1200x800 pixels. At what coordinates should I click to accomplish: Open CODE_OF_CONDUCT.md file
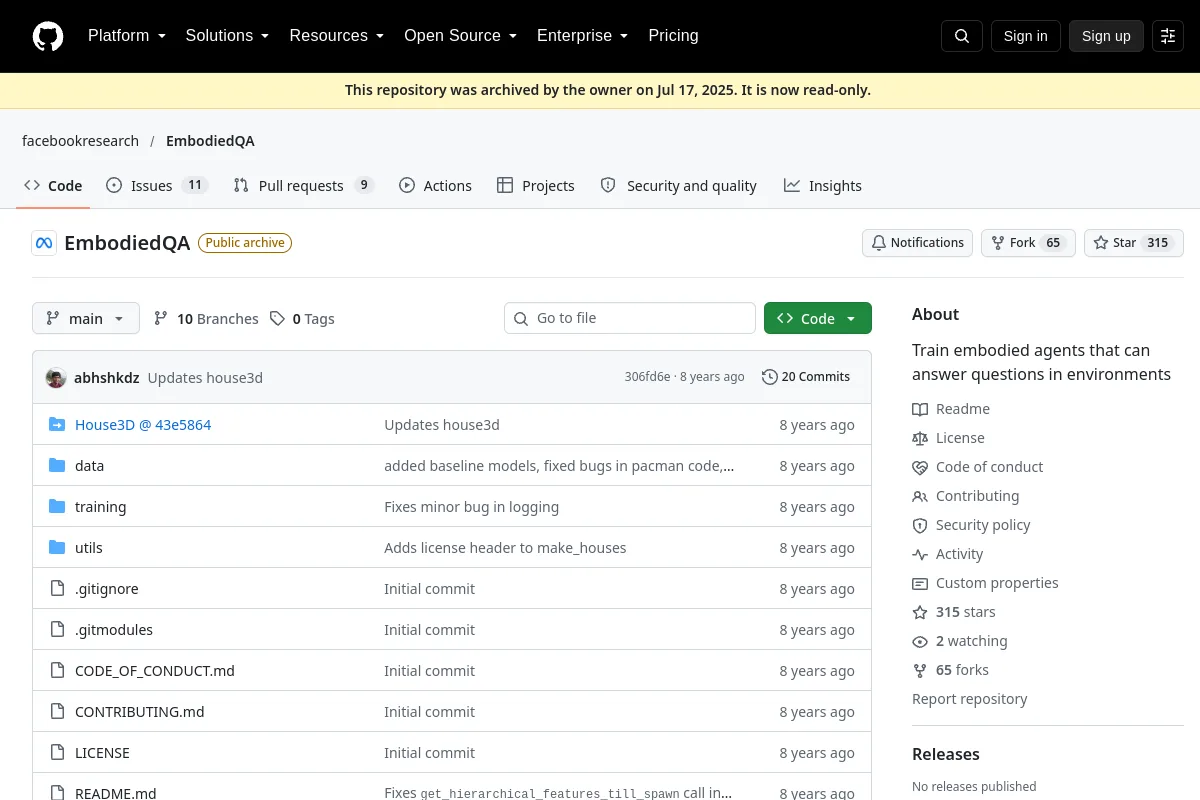(x=155, y=671)
